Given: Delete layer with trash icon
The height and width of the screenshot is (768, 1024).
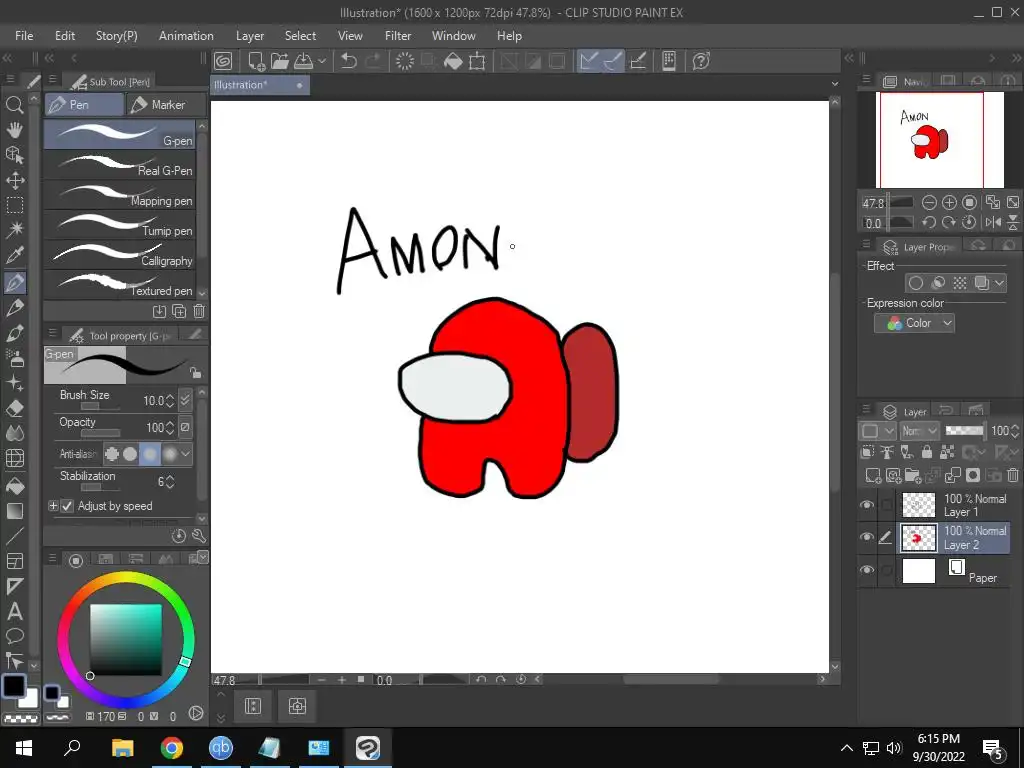Looking at the screenshot, I should point(1012,475).
